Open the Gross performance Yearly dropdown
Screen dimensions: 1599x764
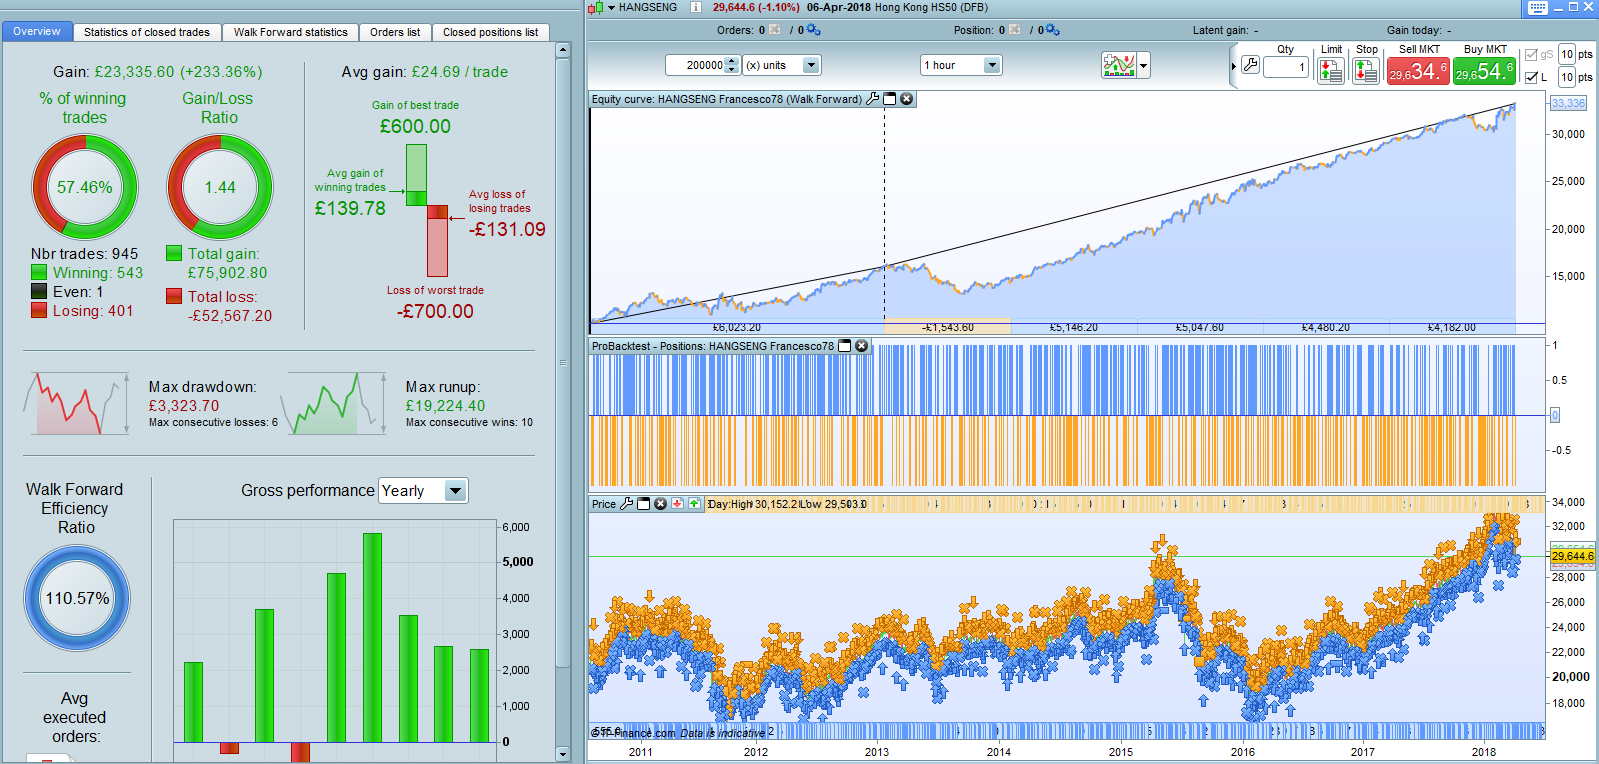pos(455,490)
